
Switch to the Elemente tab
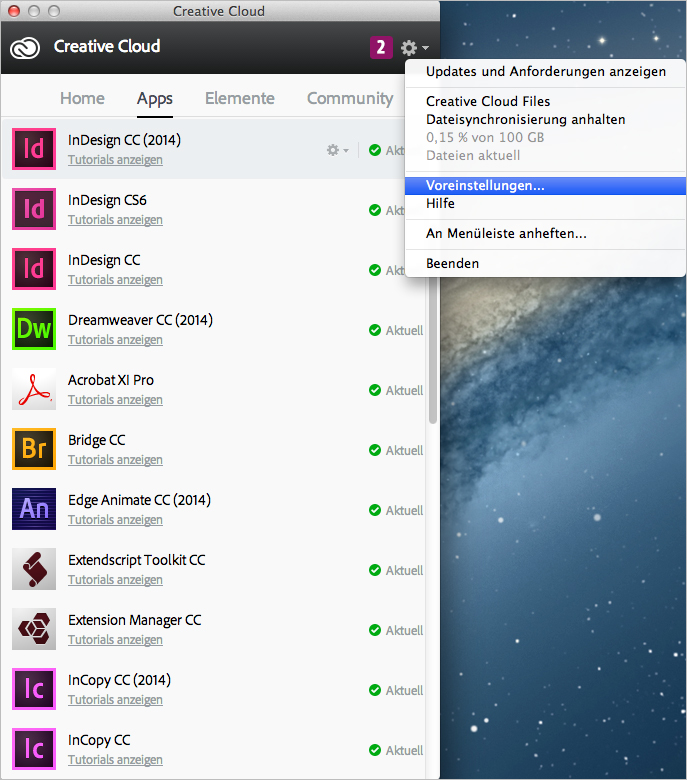click(x=240, y=98)
